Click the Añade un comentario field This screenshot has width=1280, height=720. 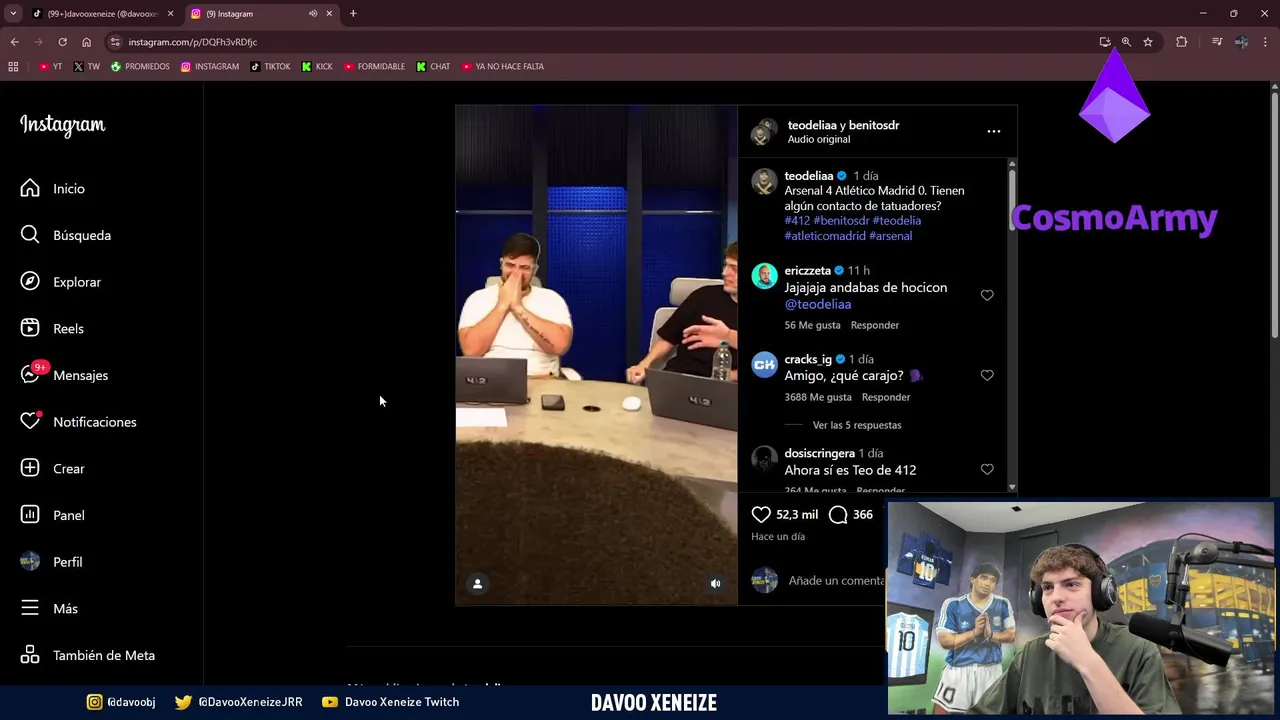[836, 580]
